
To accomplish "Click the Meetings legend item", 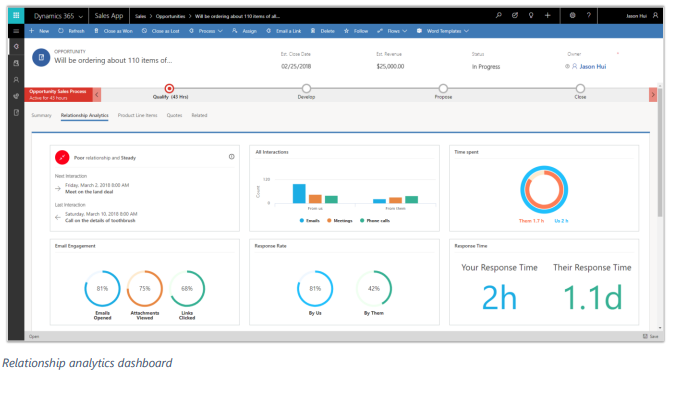I will [340, 220].
